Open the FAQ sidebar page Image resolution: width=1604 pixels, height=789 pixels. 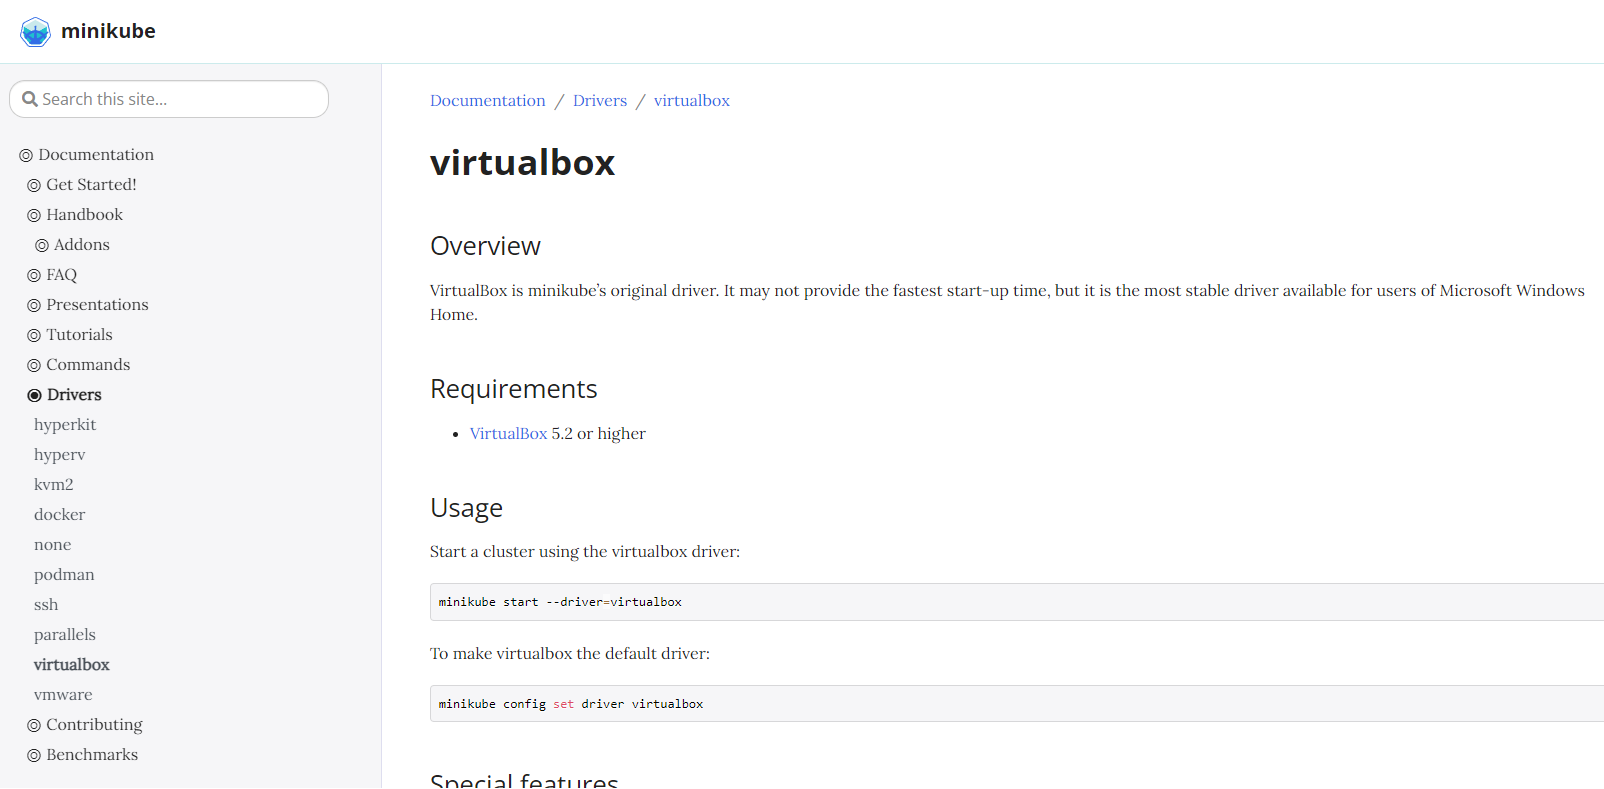(x=61, y=275)
